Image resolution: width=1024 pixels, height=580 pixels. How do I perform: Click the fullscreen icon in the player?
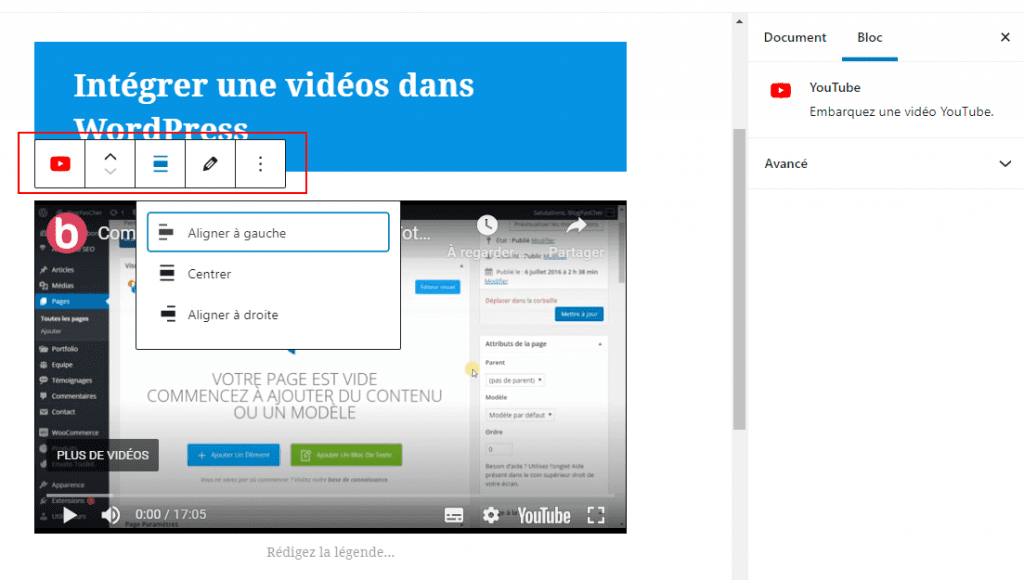(597, 514)
